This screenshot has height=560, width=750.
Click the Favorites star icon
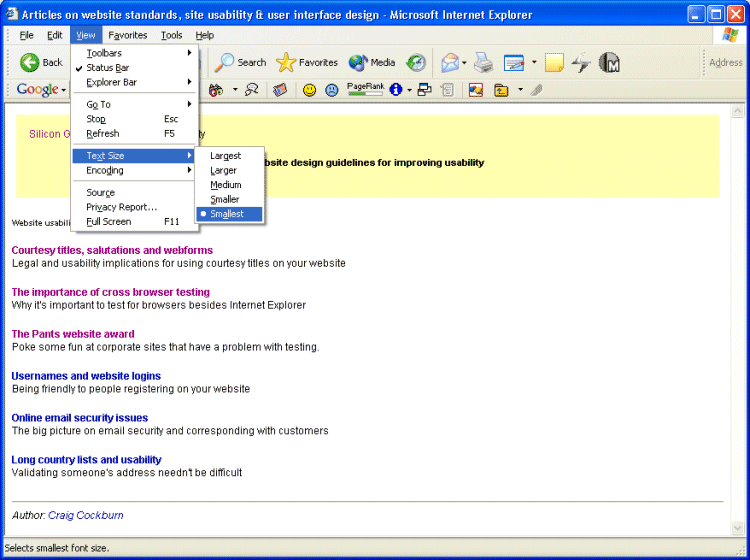pos(286,63)
